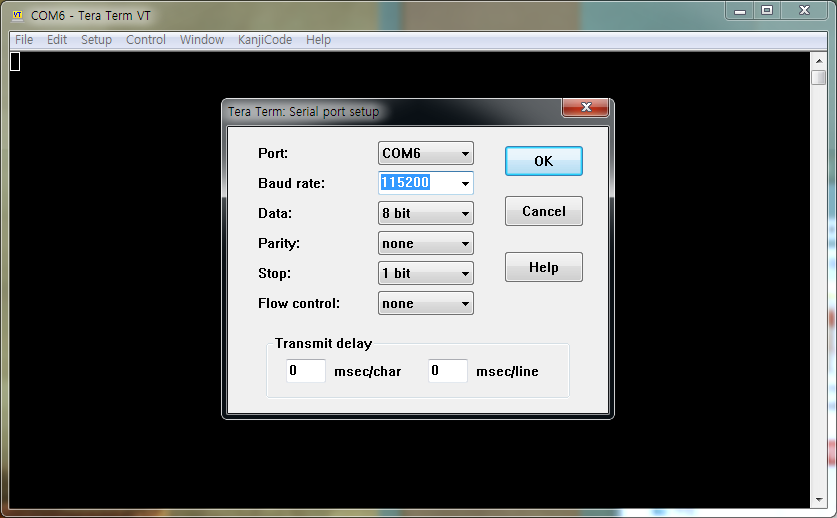Click Cancel in Serial port setup
837x518 pixels.
point(543,211)
